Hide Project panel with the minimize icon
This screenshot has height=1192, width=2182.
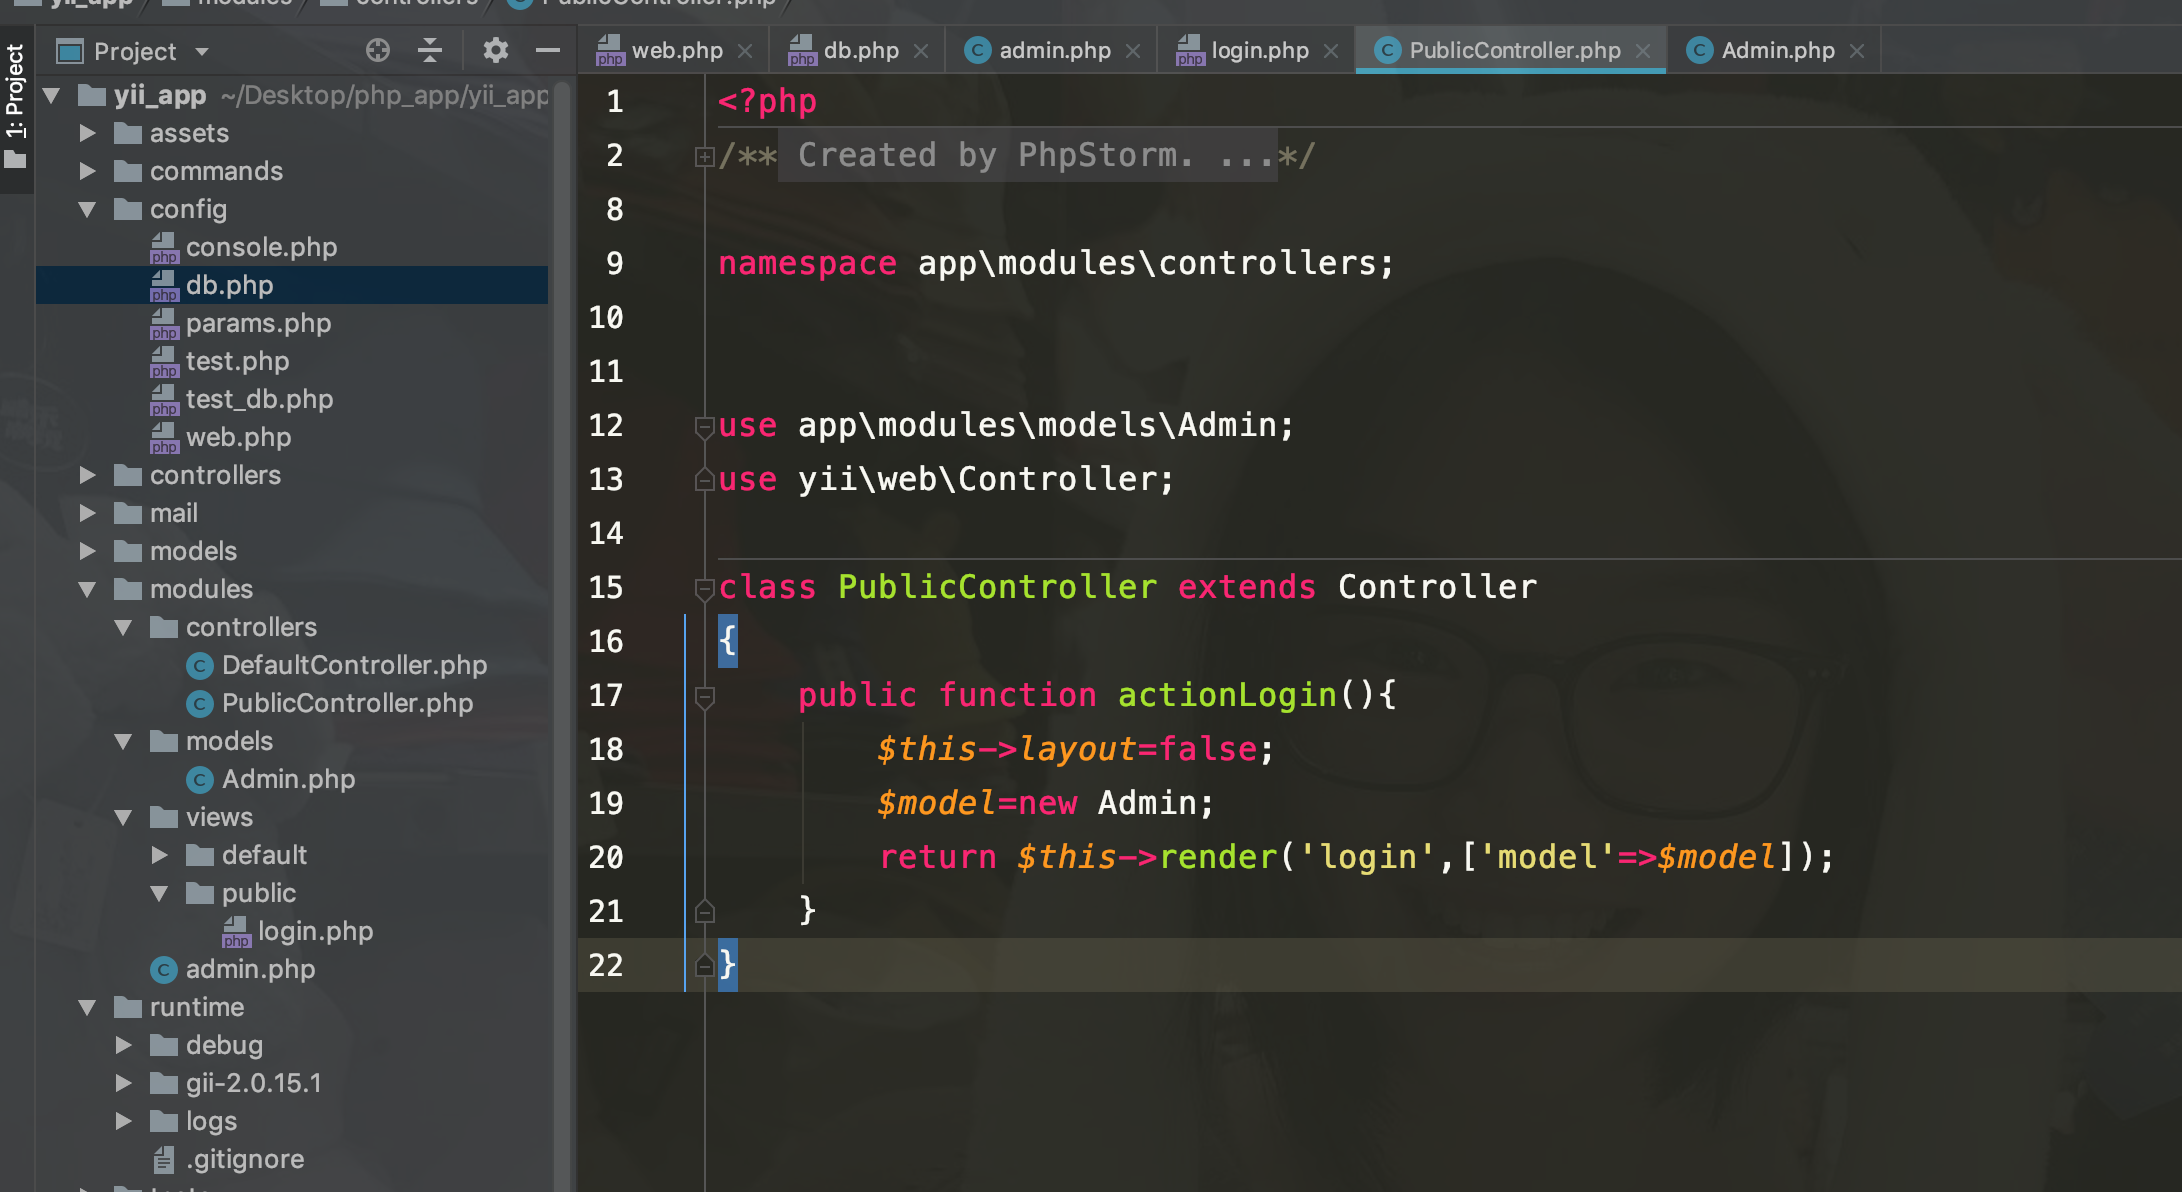coord(546,50)
